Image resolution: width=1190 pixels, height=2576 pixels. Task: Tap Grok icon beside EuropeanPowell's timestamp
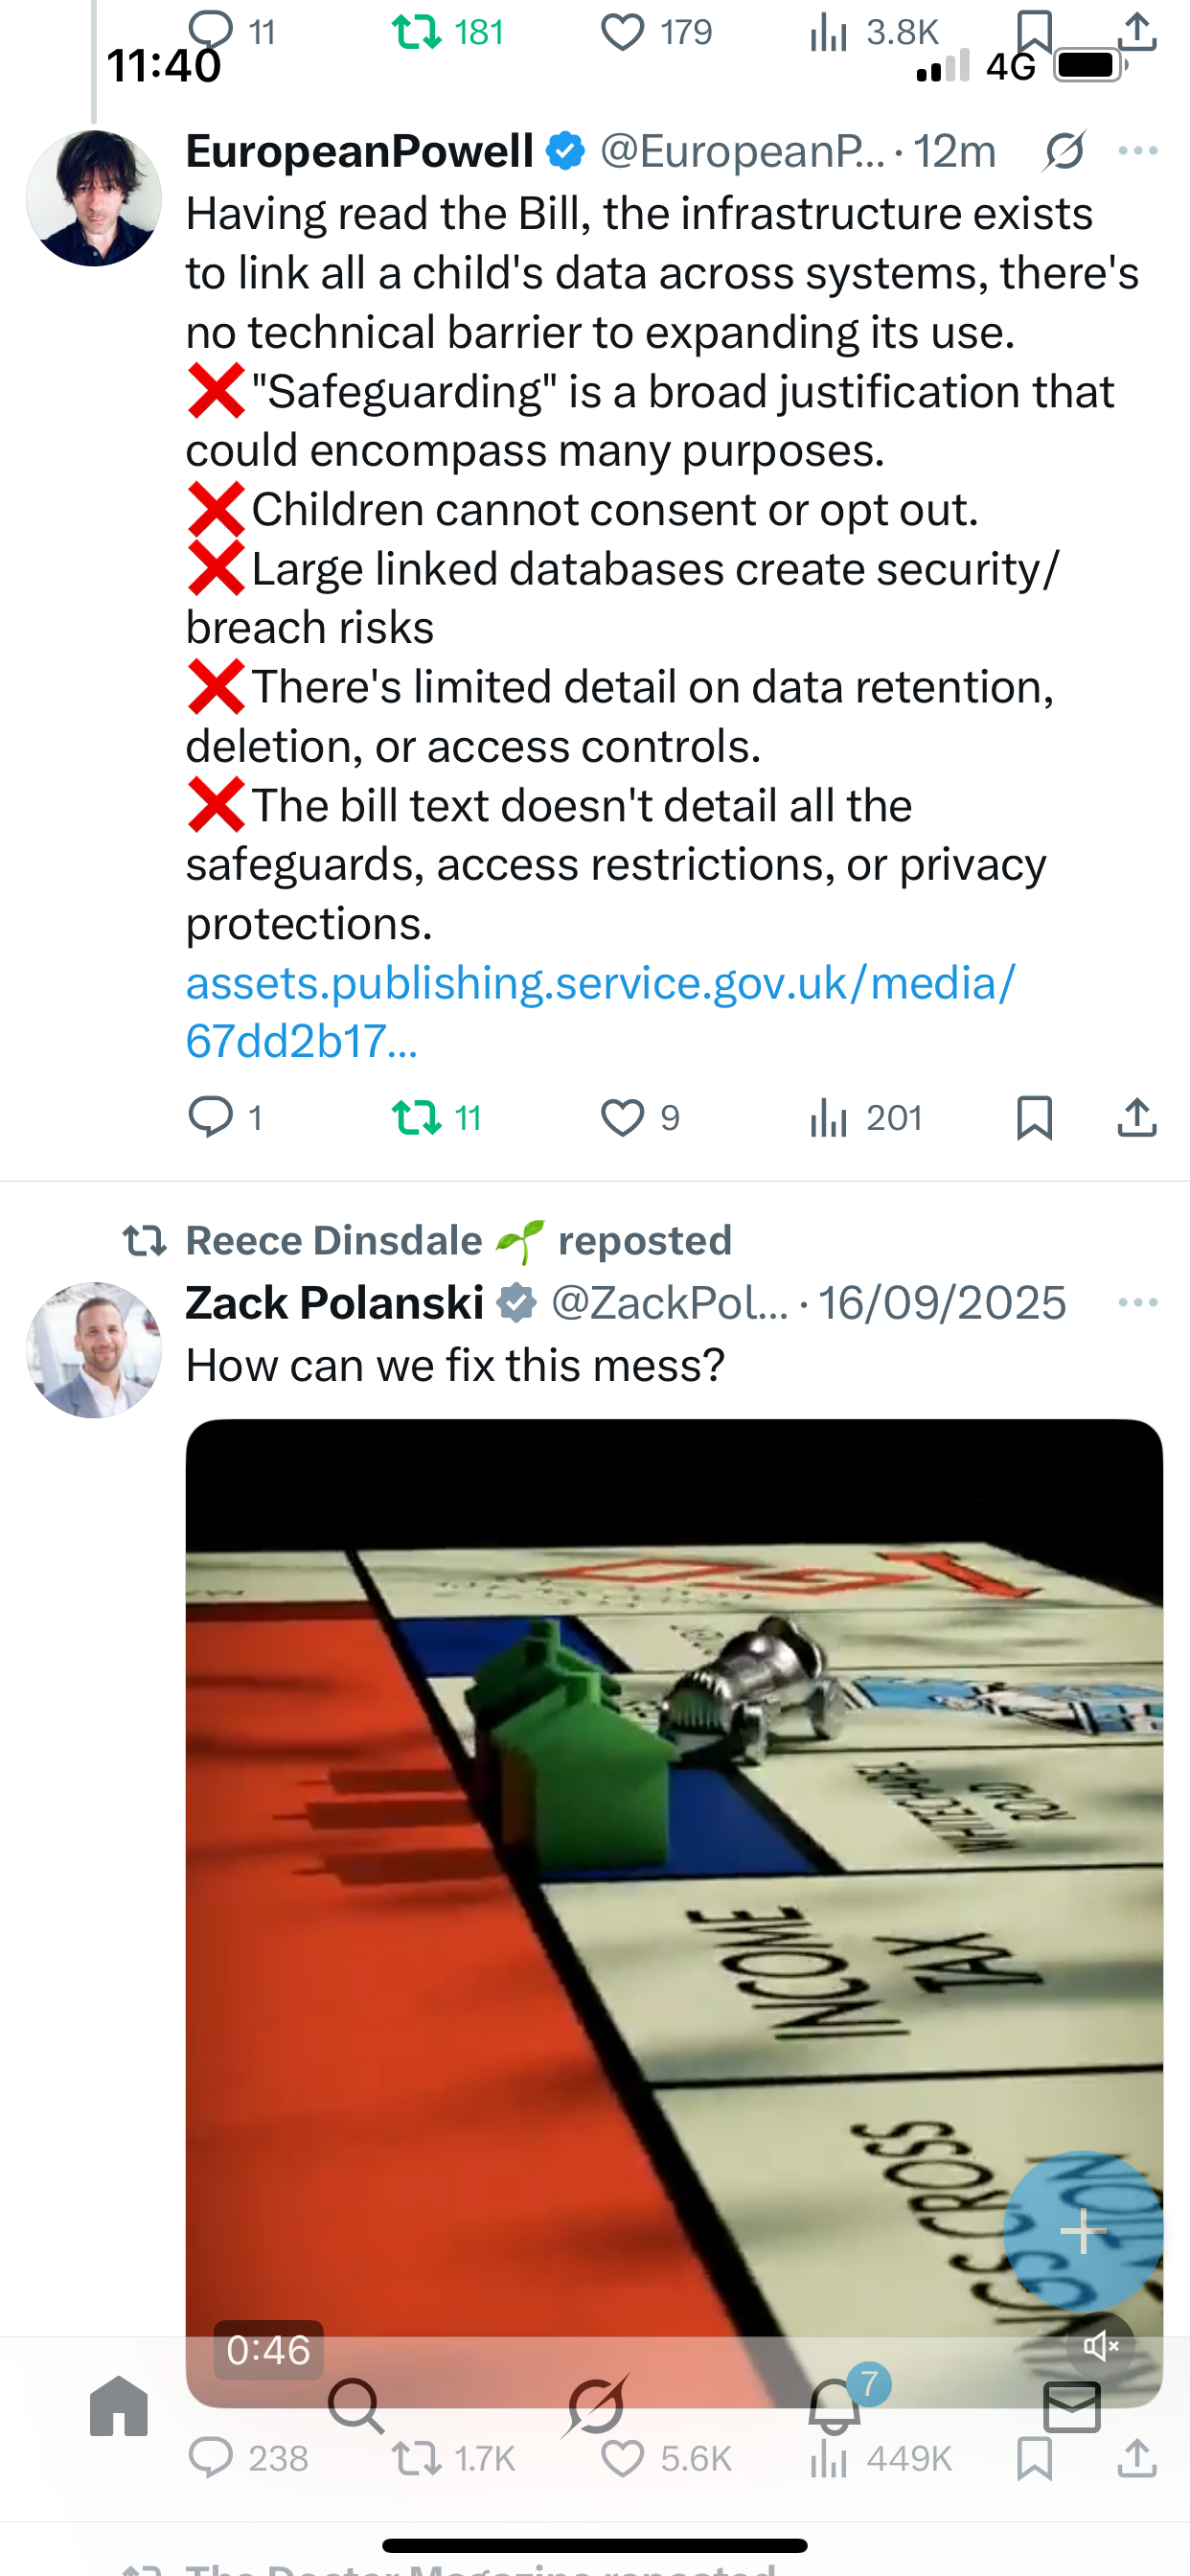click(x=1064, y=151)
